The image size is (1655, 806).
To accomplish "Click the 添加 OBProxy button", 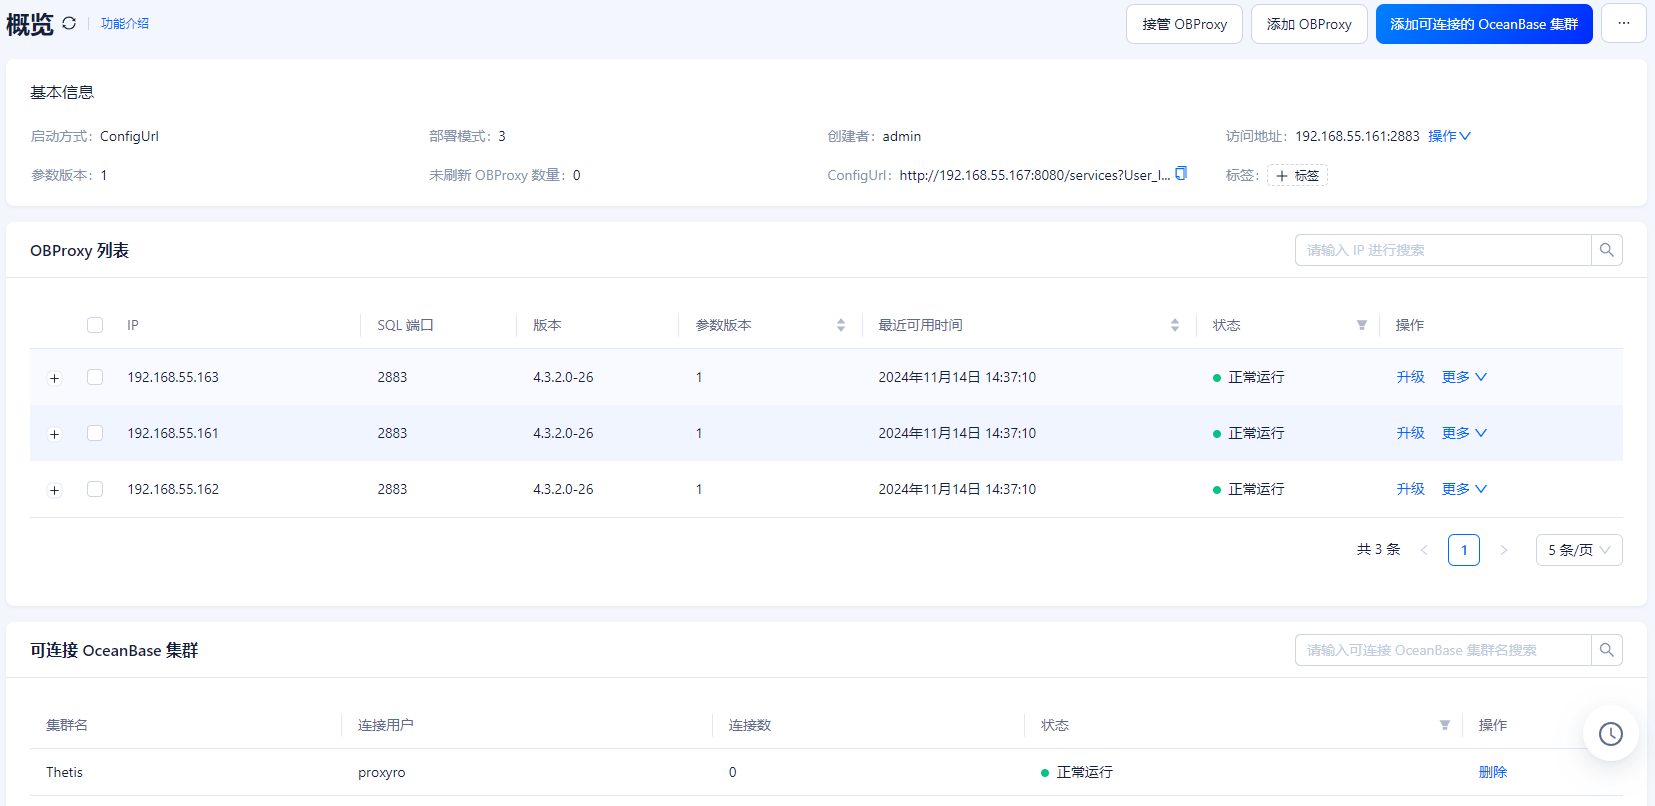I will 1309,24.
